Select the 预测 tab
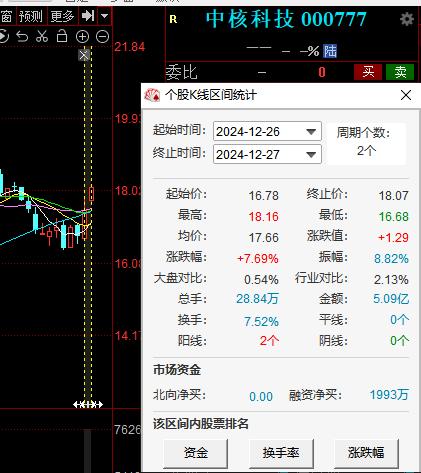Screen dimensions: 421x473 pos(30,16)
